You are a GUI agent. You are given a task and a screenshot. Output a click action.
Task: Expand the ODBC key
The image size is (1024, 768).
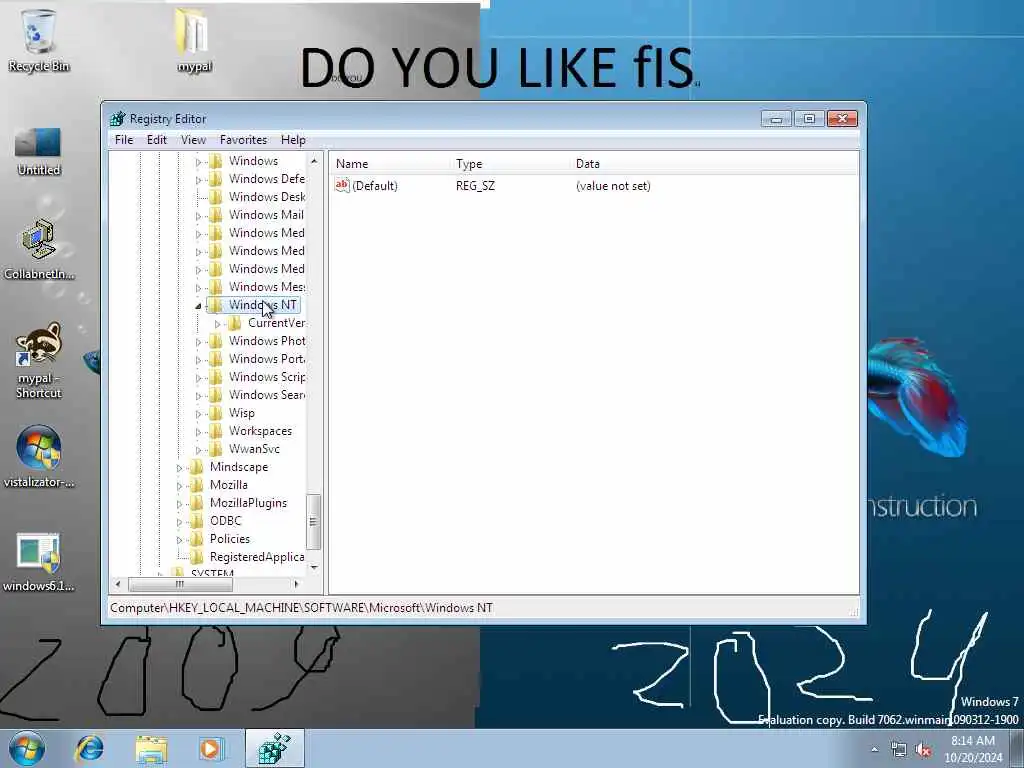click(179, 522)
